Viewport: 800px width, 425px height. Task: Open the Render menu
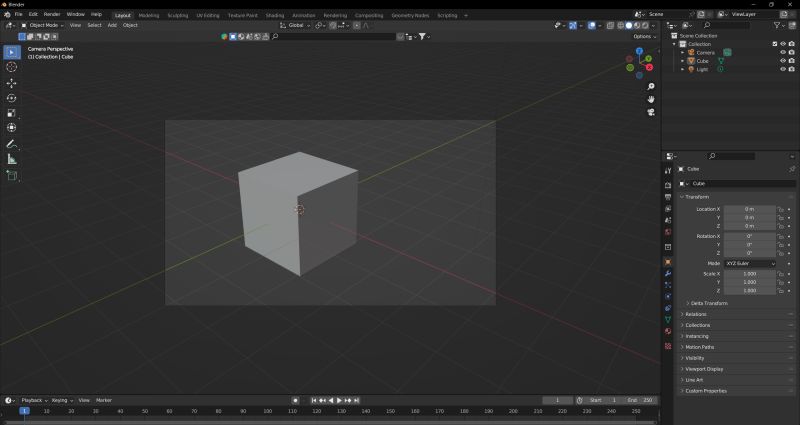coord(52,14)
